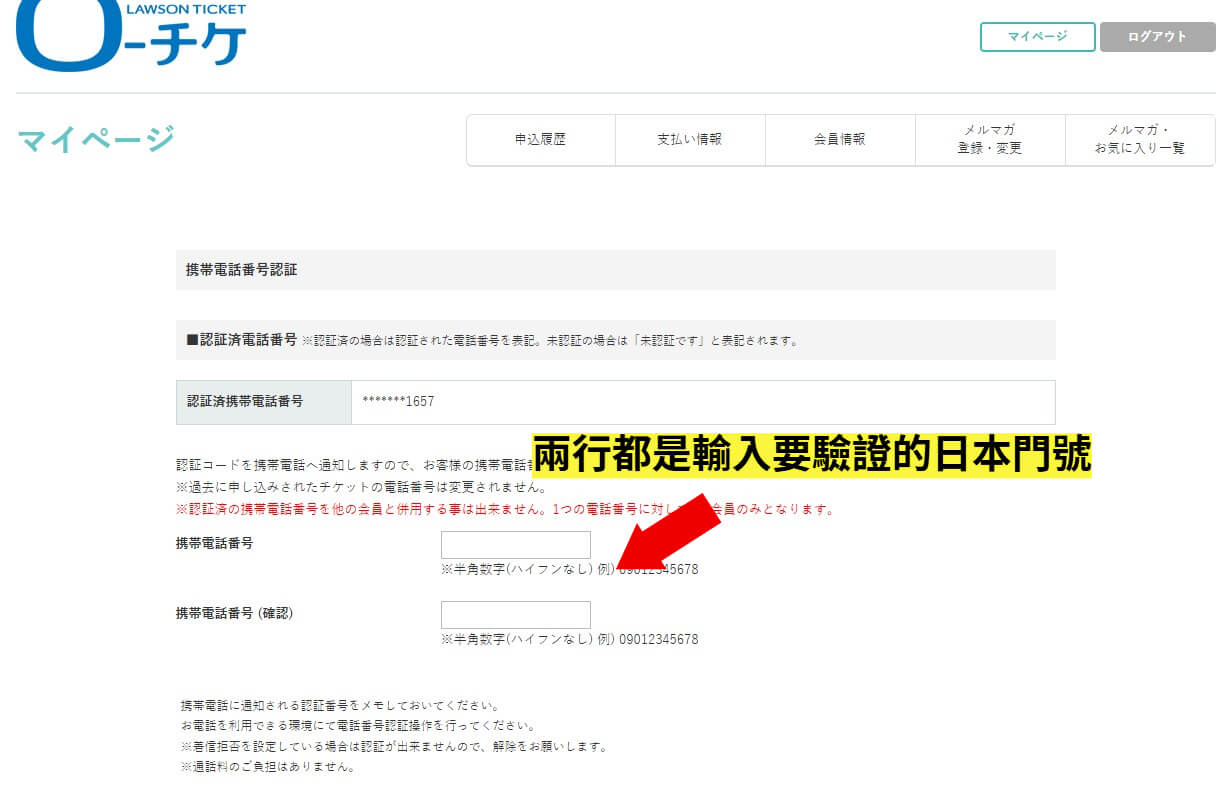Image resolution: width=1218 pixels, height=794 pixels.
Task: Click the Lawson Ticket logo
Action: click(x=130, y=35)
